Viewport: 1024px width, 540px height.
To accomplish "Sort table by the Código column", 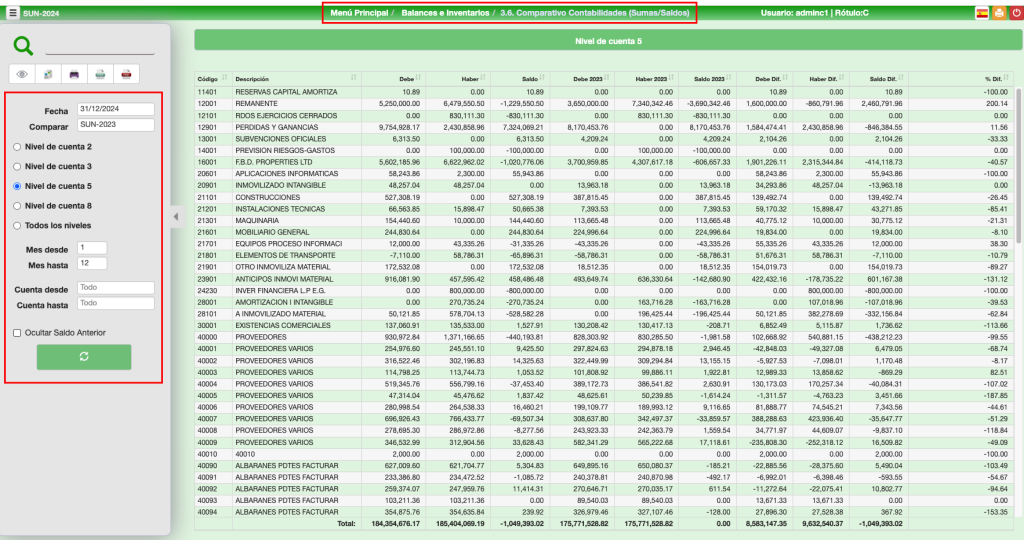I will tap(208, 78).
